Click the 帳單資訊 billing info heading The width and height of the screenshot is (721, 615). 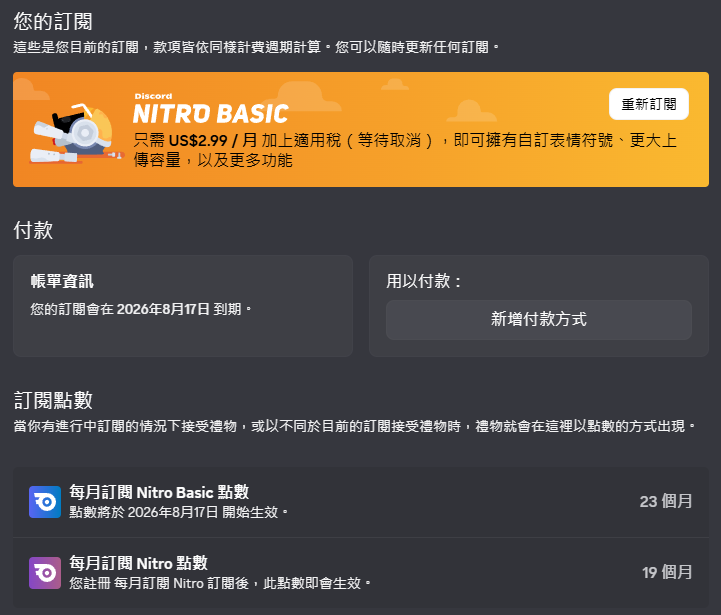tap(62, 281)
